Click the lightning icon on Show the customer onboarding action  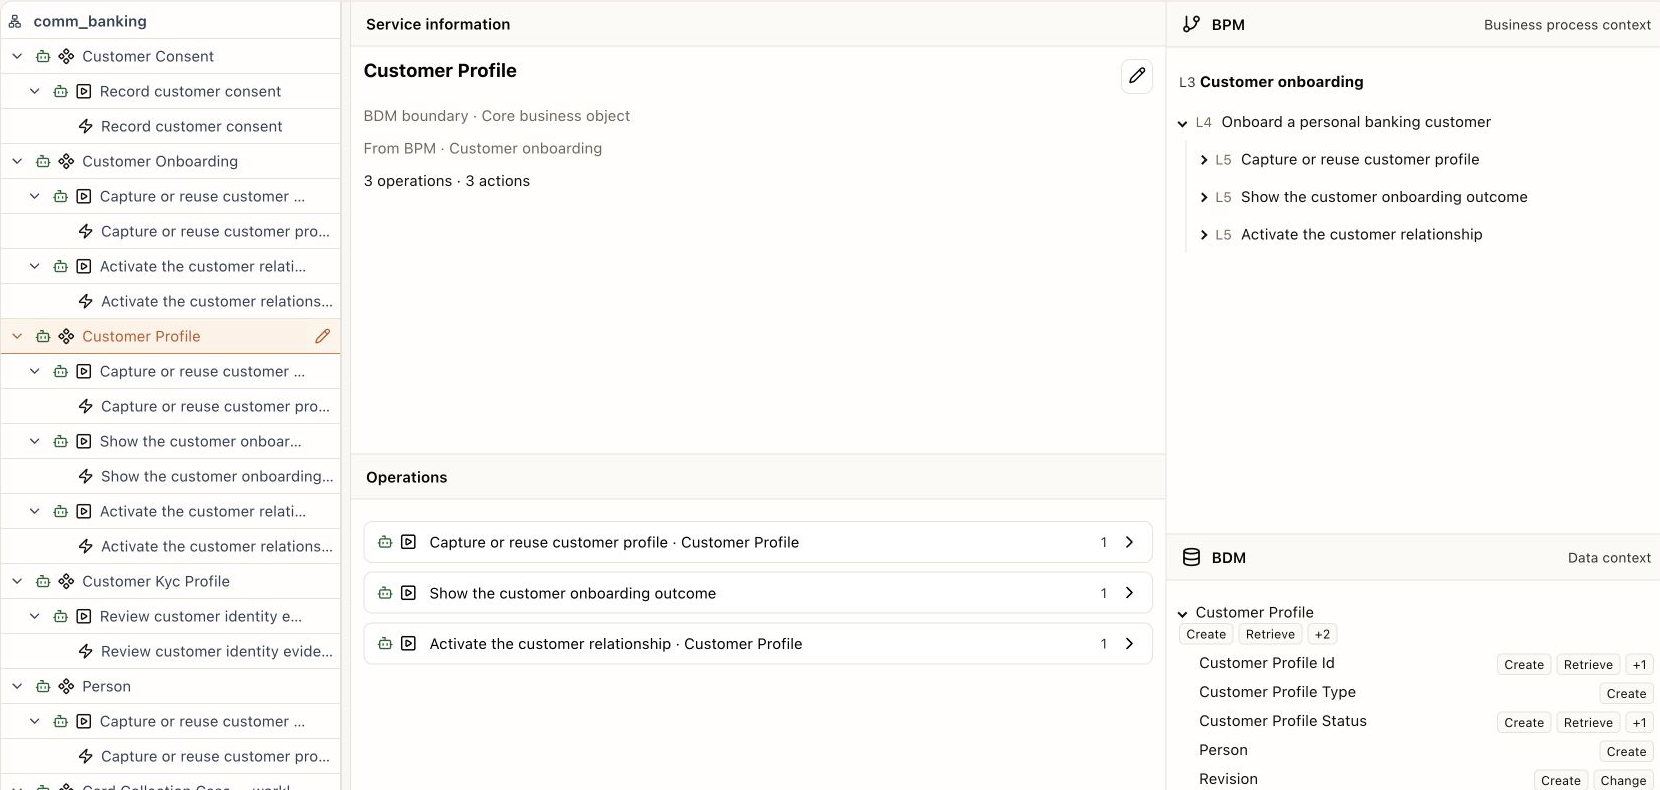86,476
